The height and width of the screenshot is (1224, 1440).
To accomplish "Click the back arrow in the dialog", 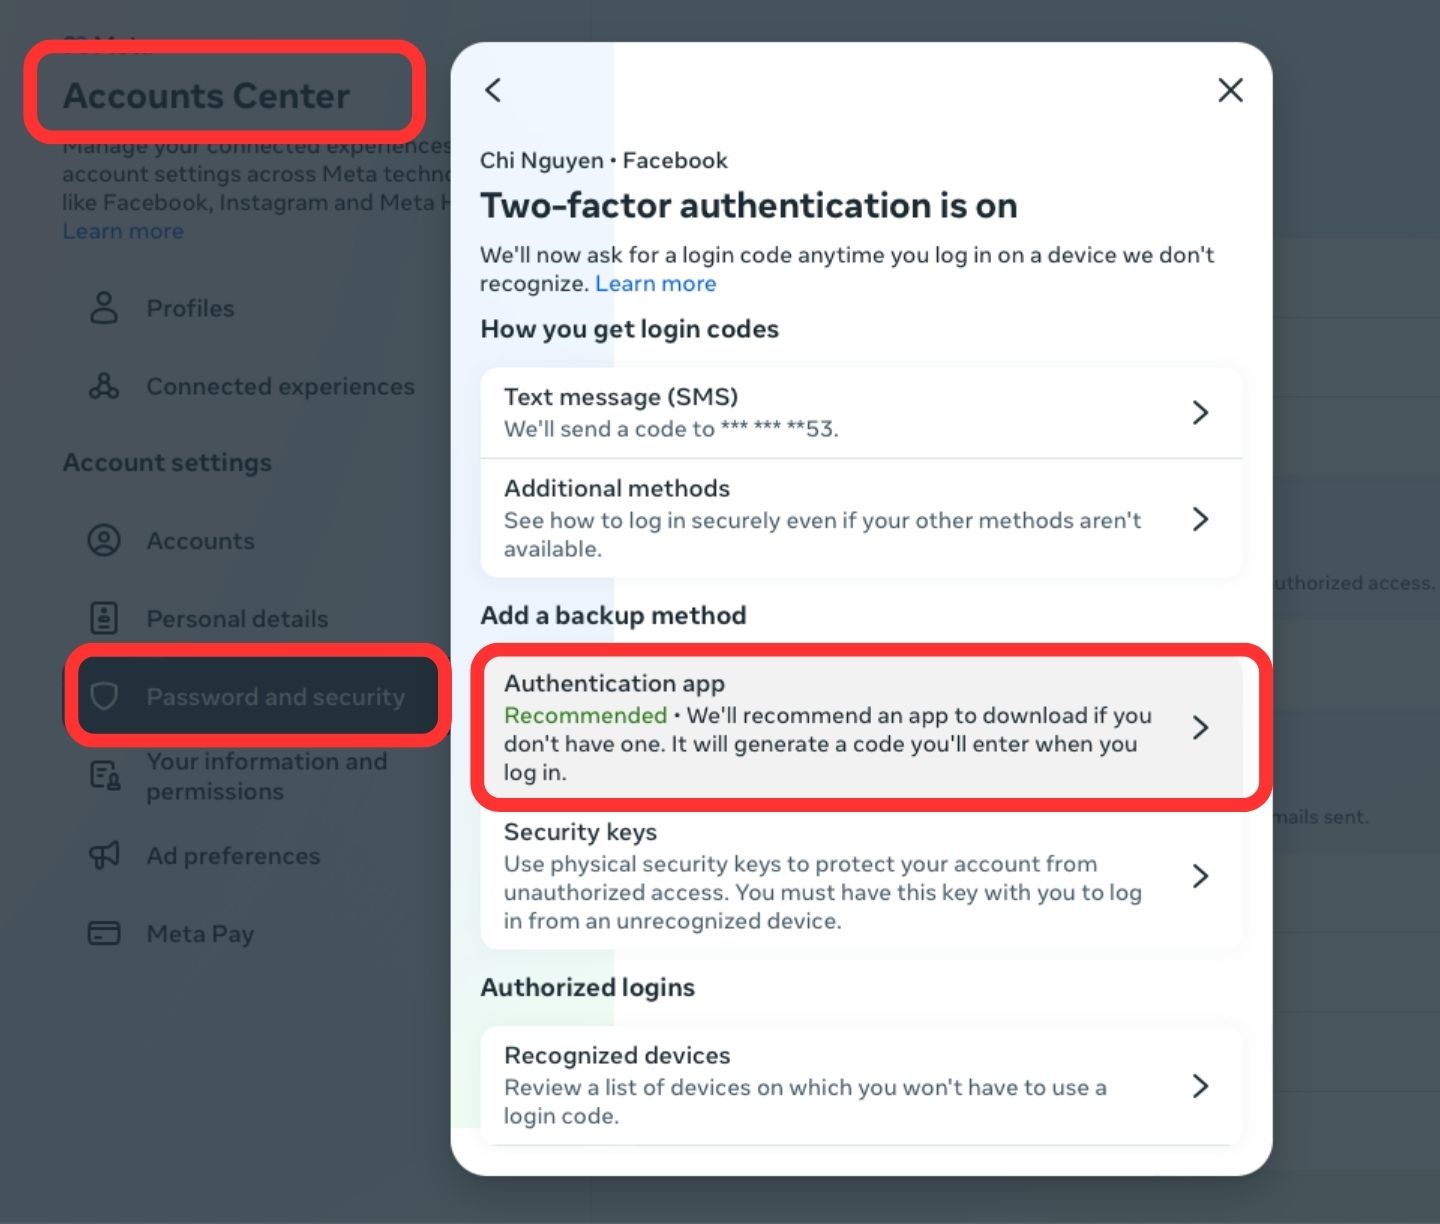I will 493,90.
